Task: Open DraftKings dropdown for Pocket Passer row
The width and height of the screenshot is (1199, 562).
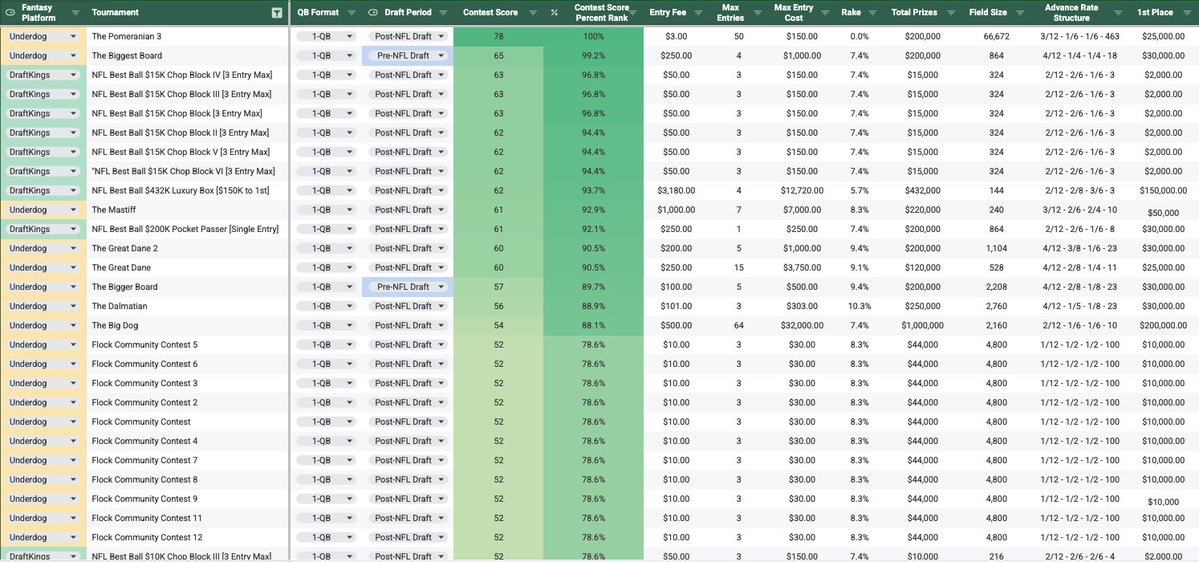Action: tap(43, 229)
